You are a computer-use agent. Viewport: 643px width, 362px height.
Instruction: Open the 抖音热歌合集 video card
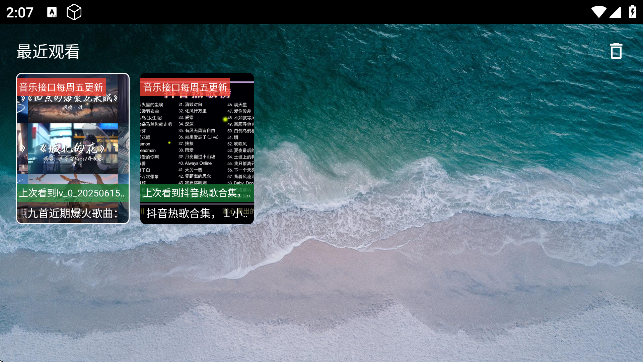coord(197,148)
